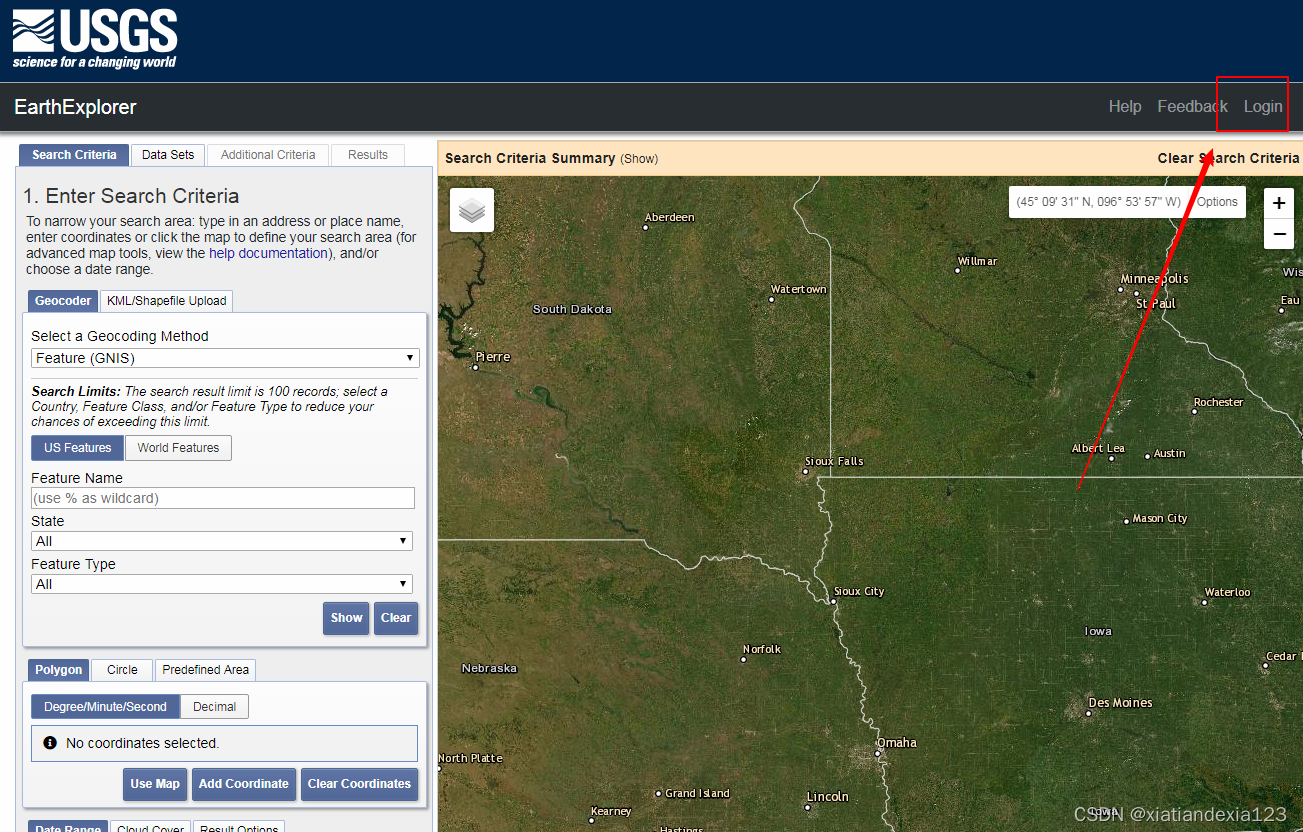Click the Clear feature search button
This screenshot has height=832, width=1303.
396,618
